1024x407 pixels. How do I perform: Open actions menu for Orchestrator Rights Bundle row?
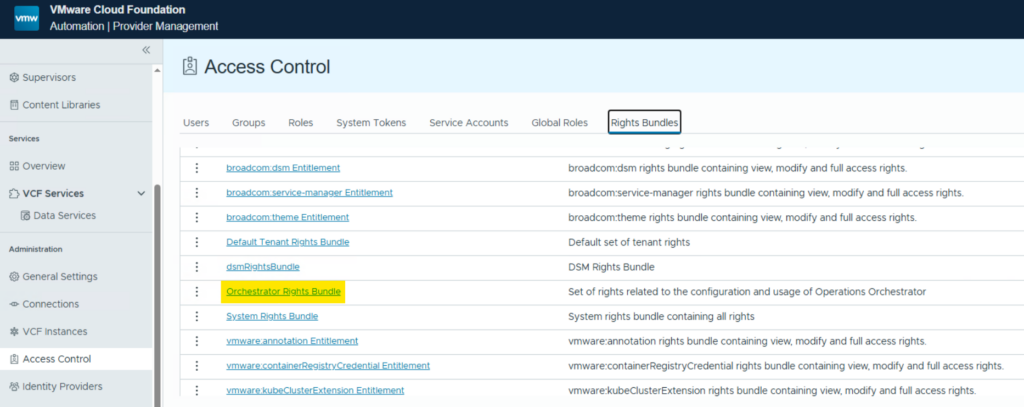(197, 292)
